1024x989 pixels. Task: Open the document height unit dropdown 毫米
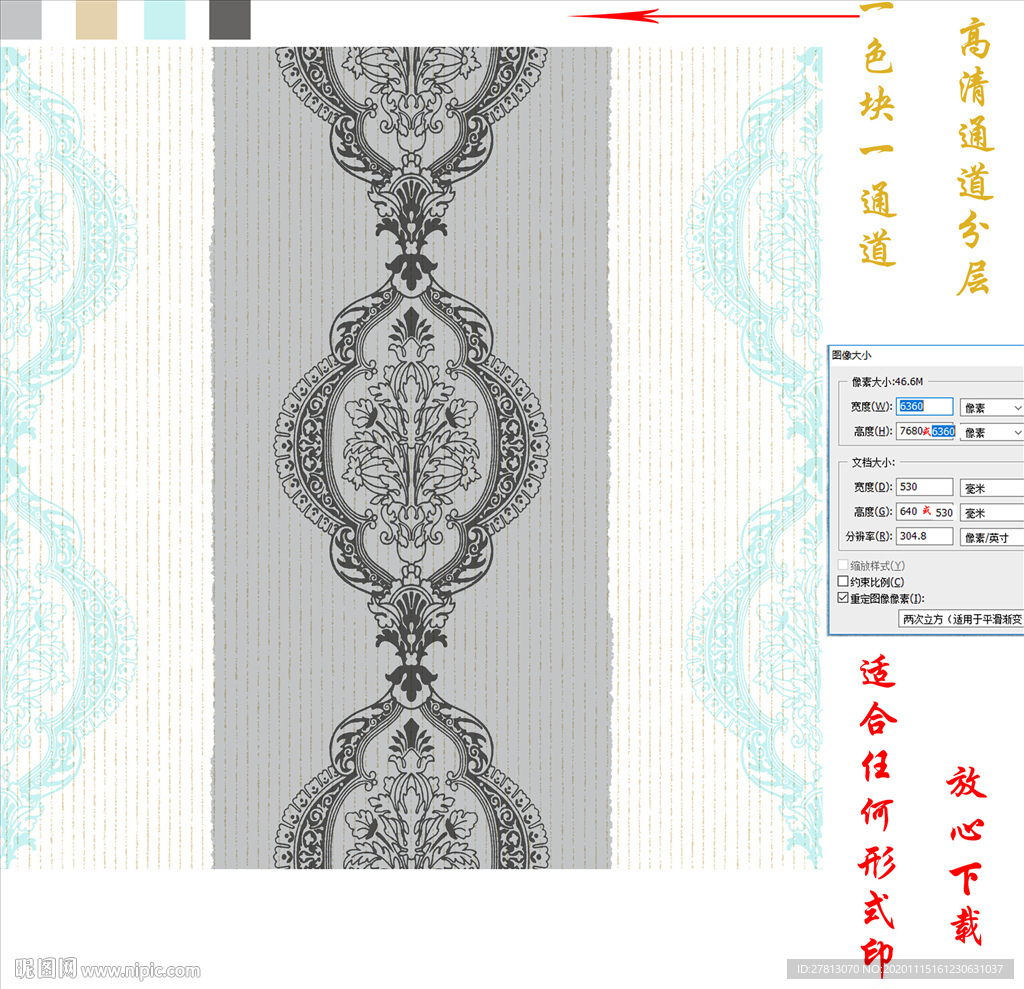992,513
